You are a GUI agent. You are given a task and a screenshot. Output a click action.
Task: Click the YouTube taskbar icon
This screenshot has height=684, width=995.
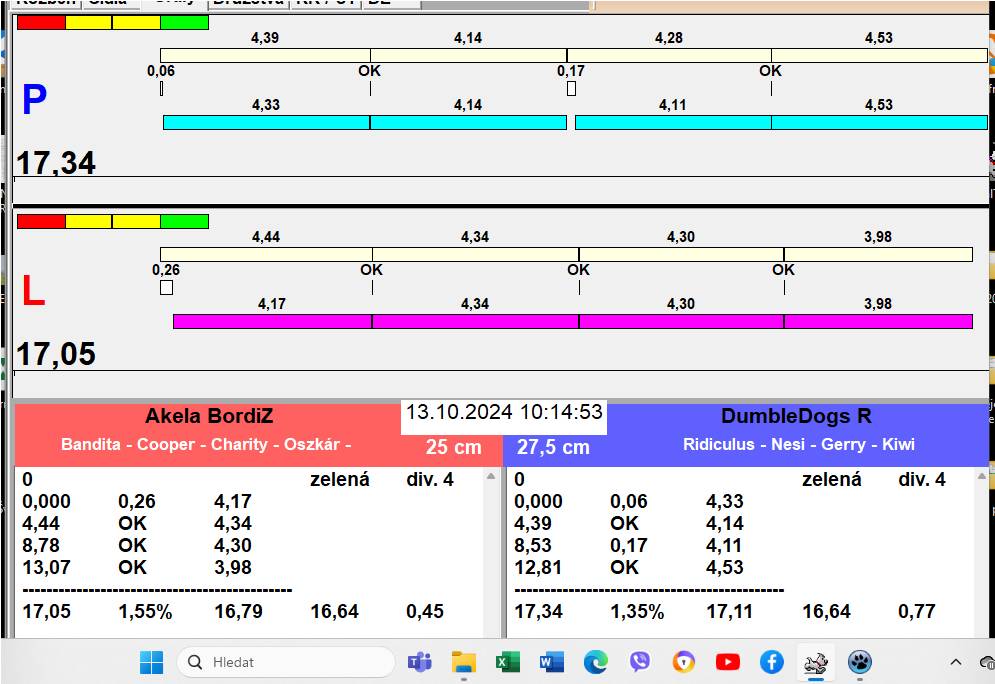tap(728, 662)
